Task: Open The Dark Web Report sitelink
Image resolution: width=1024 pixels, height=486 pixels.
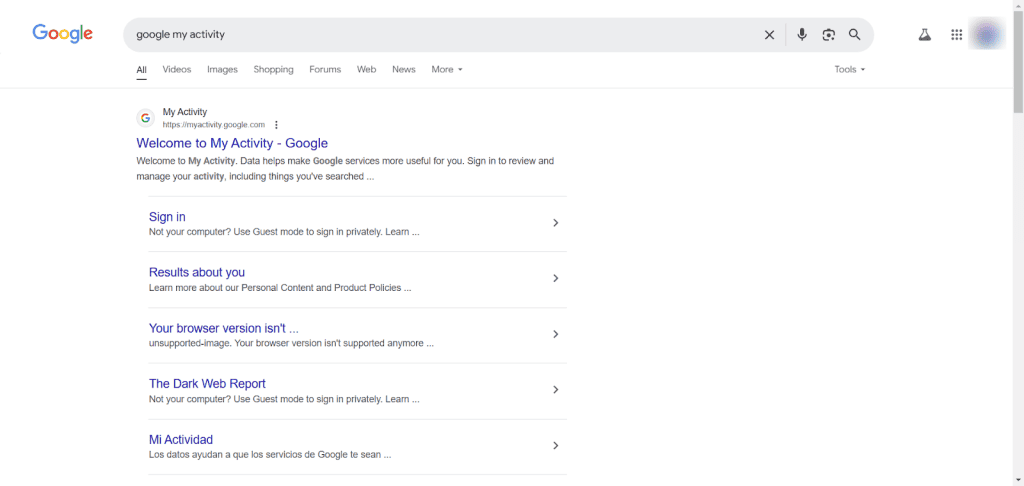Action: (x=207, y=383)
